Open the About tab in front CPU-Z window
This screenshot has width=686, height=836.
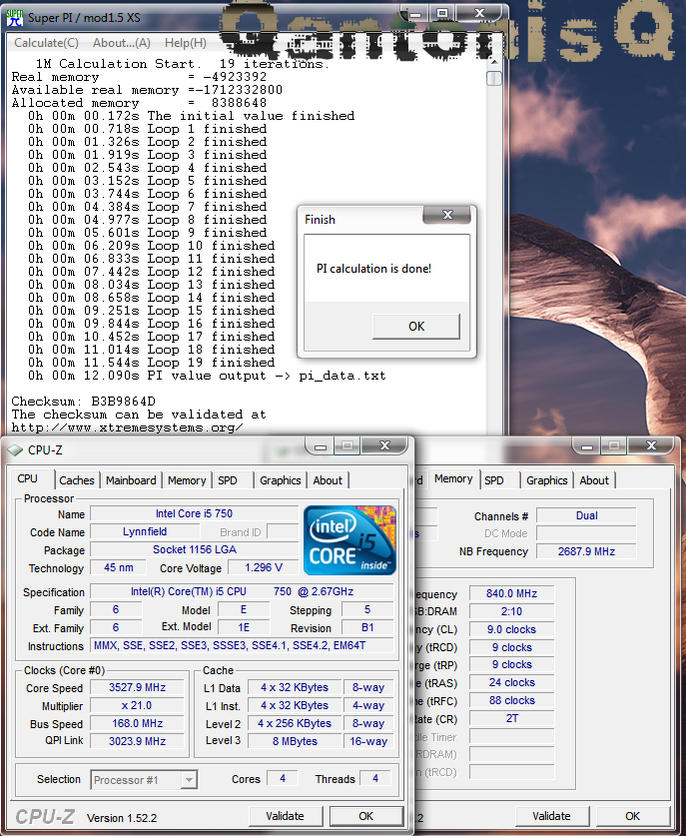[327, 480]
